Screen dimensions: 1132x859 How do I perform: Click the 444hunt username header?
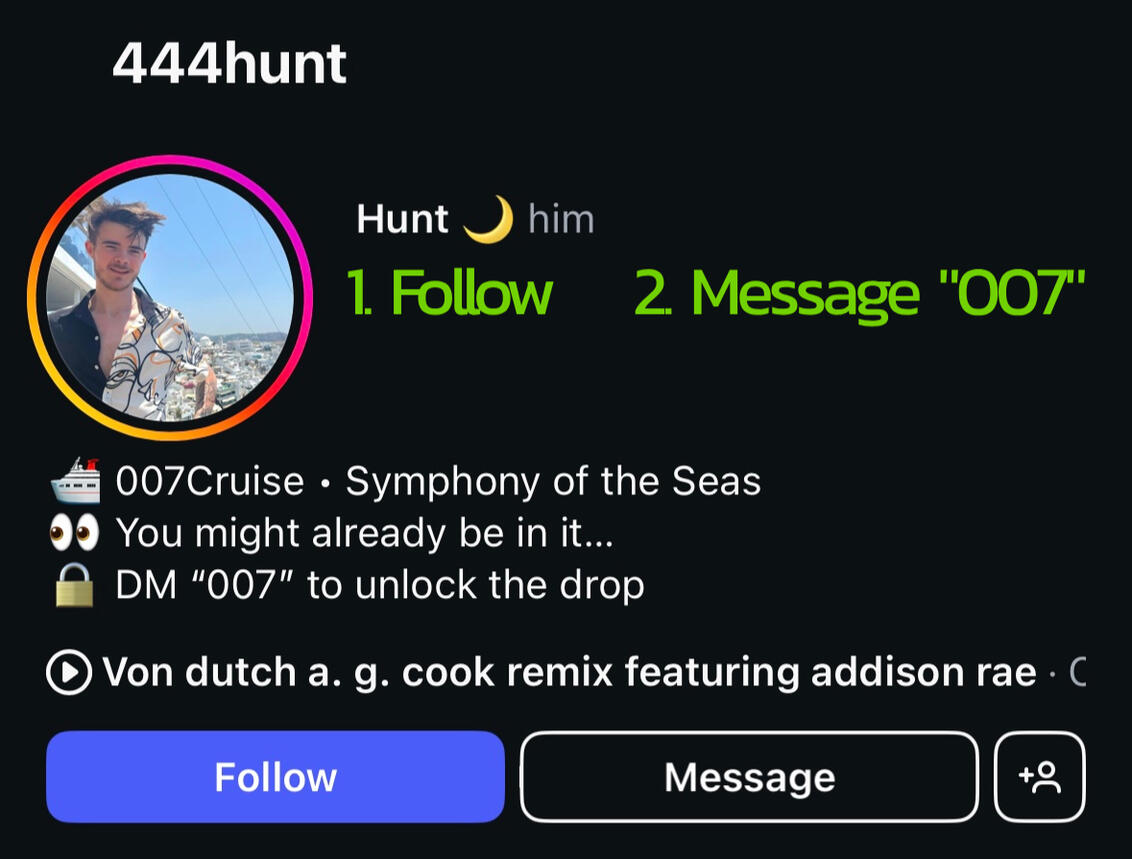pos(229,65)
